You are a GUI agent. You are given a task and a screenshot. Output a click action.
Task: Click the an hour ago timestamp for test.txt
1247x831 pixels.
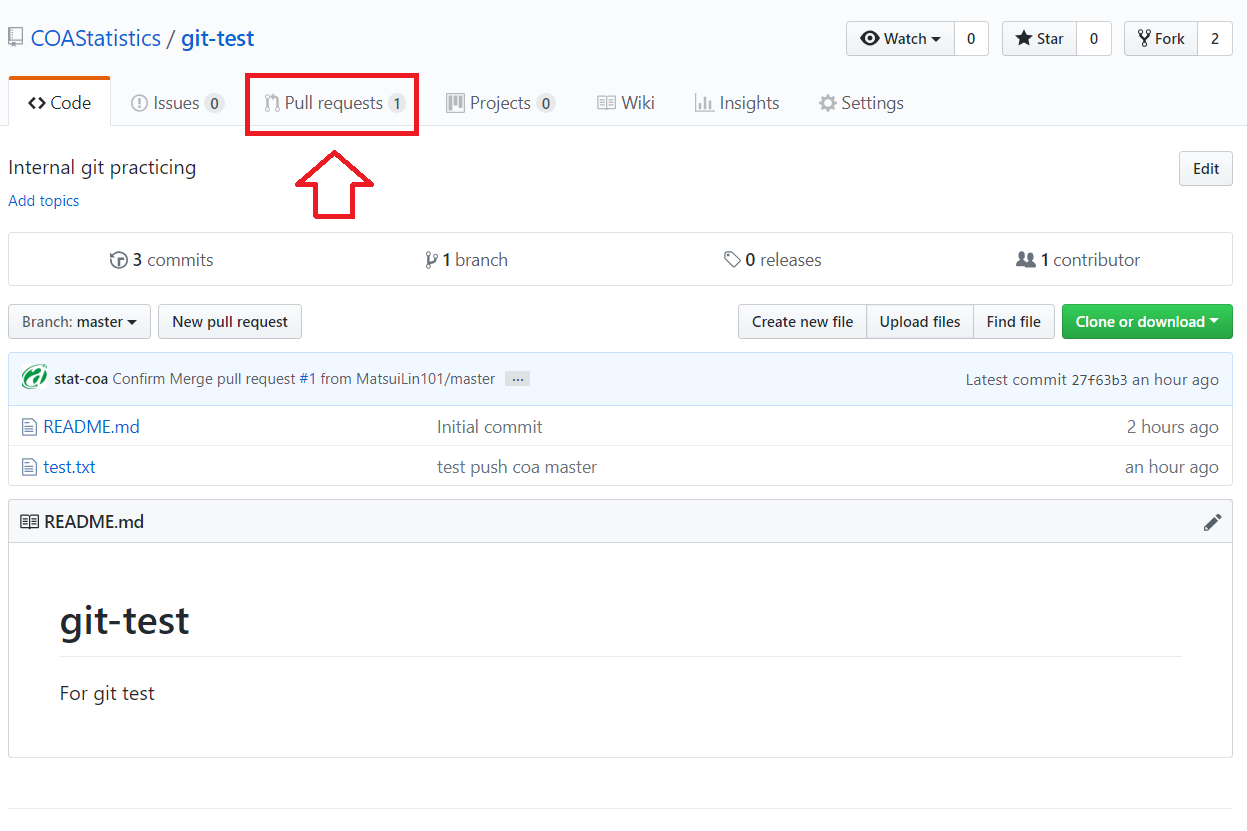click(1171, 467)
